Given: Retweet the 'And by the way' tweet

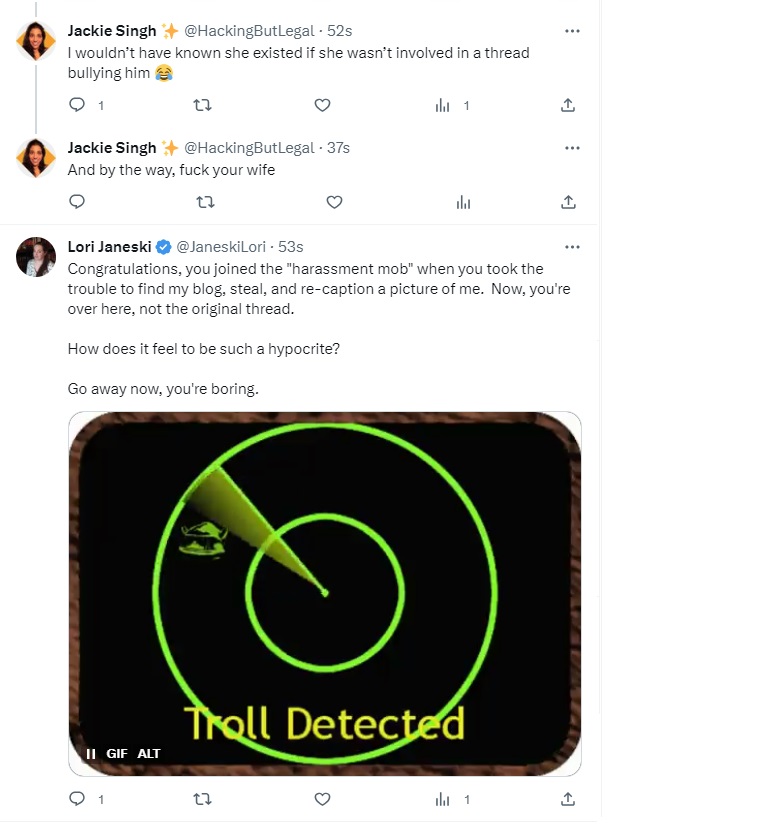Looking at the screenshot, I should click(206, 202).
